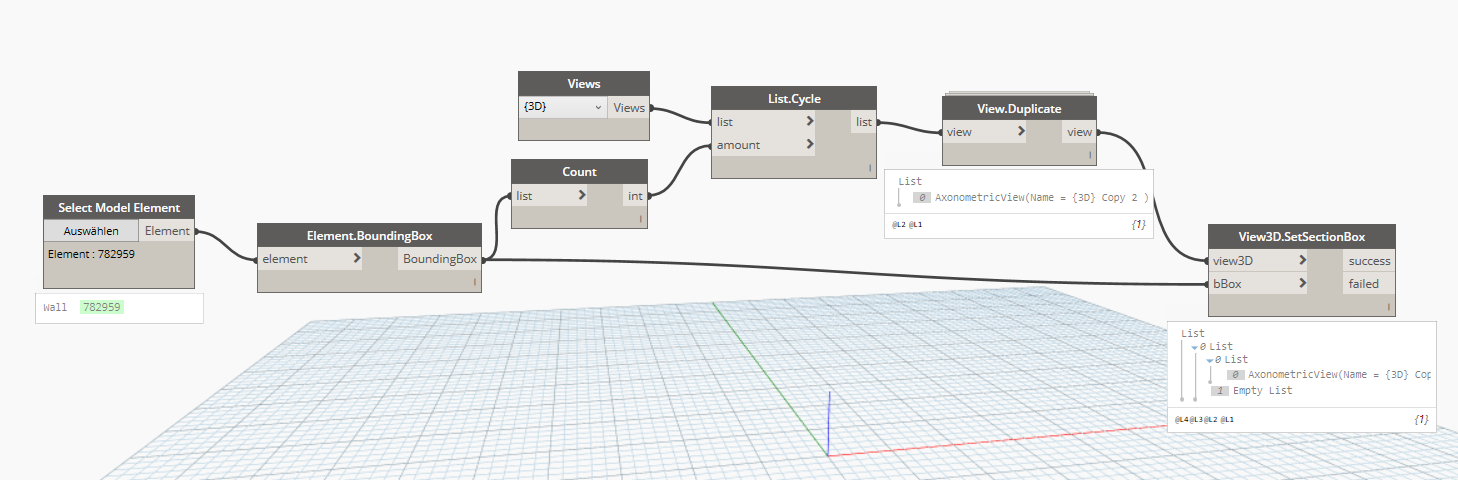1458x480 pixels.
Task: Open the {3D} views dropdown
Action: (563, 107)
